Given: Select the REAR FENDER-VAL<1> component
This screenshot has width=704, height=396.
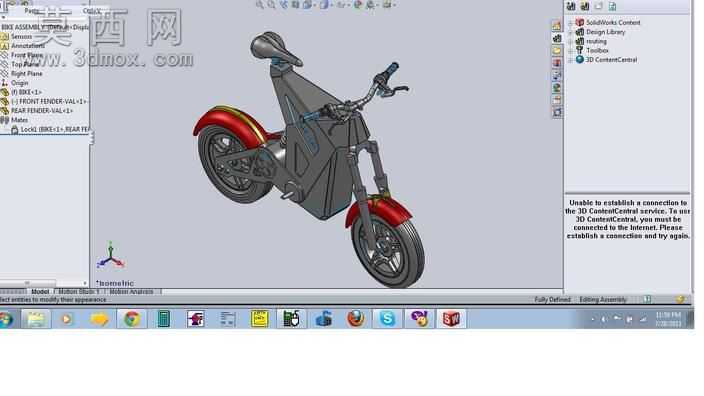Looking at the screenshot, I should coord(42,110).
